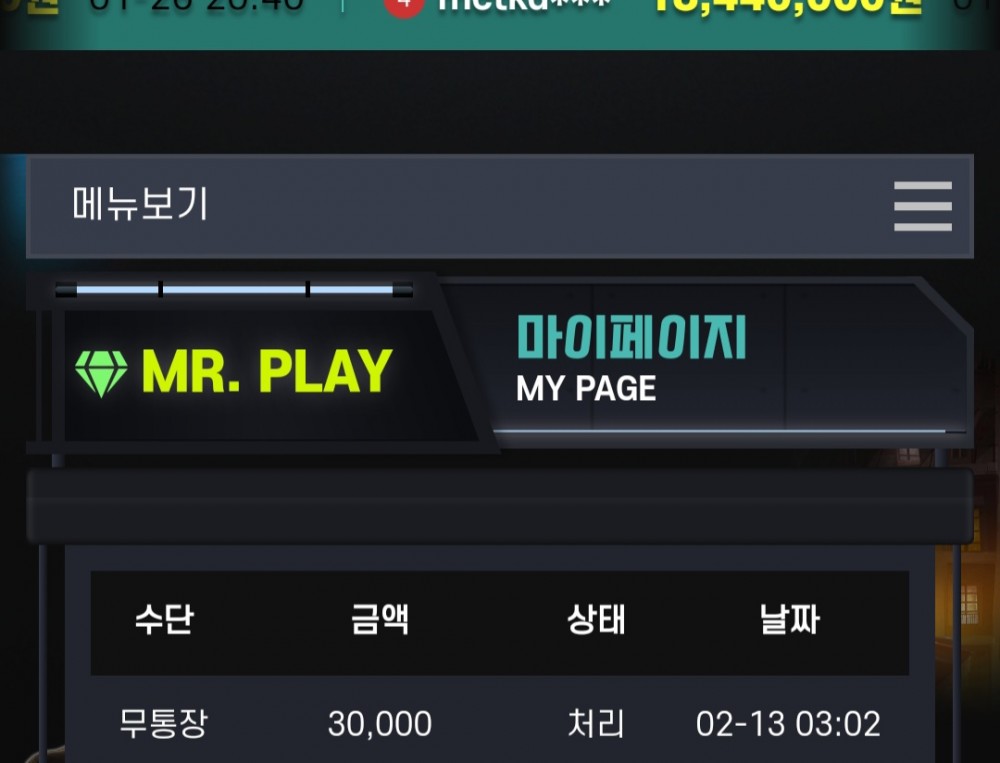Click the 01-26 timestamp in top ticker
The width and height of the screenshot is (1000, 763).
pyautogui.click(x=196, y=5)
